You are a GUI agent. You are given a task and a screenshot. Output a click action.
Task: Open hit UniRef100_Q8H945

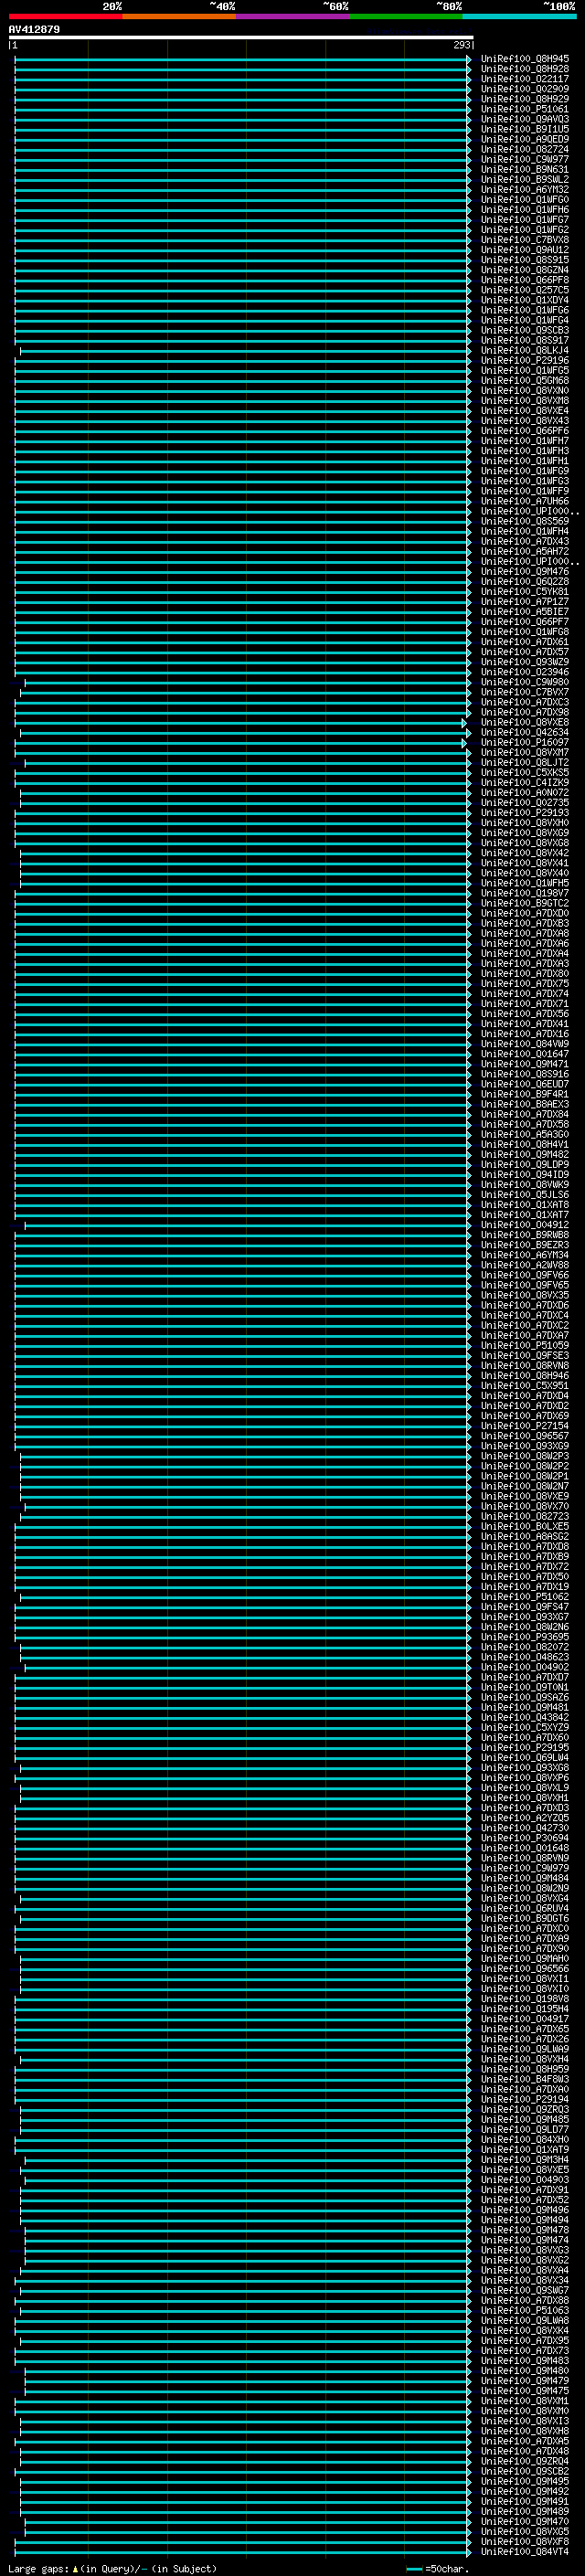point(525,59)
